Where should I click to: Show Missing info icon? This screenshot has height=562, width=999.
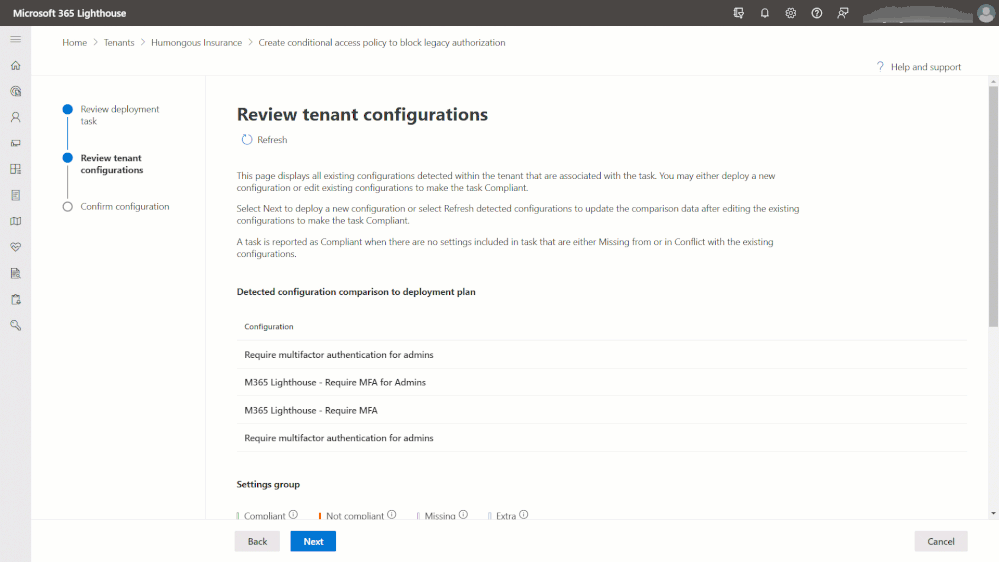pyautogui.click(x=463, y=515)
